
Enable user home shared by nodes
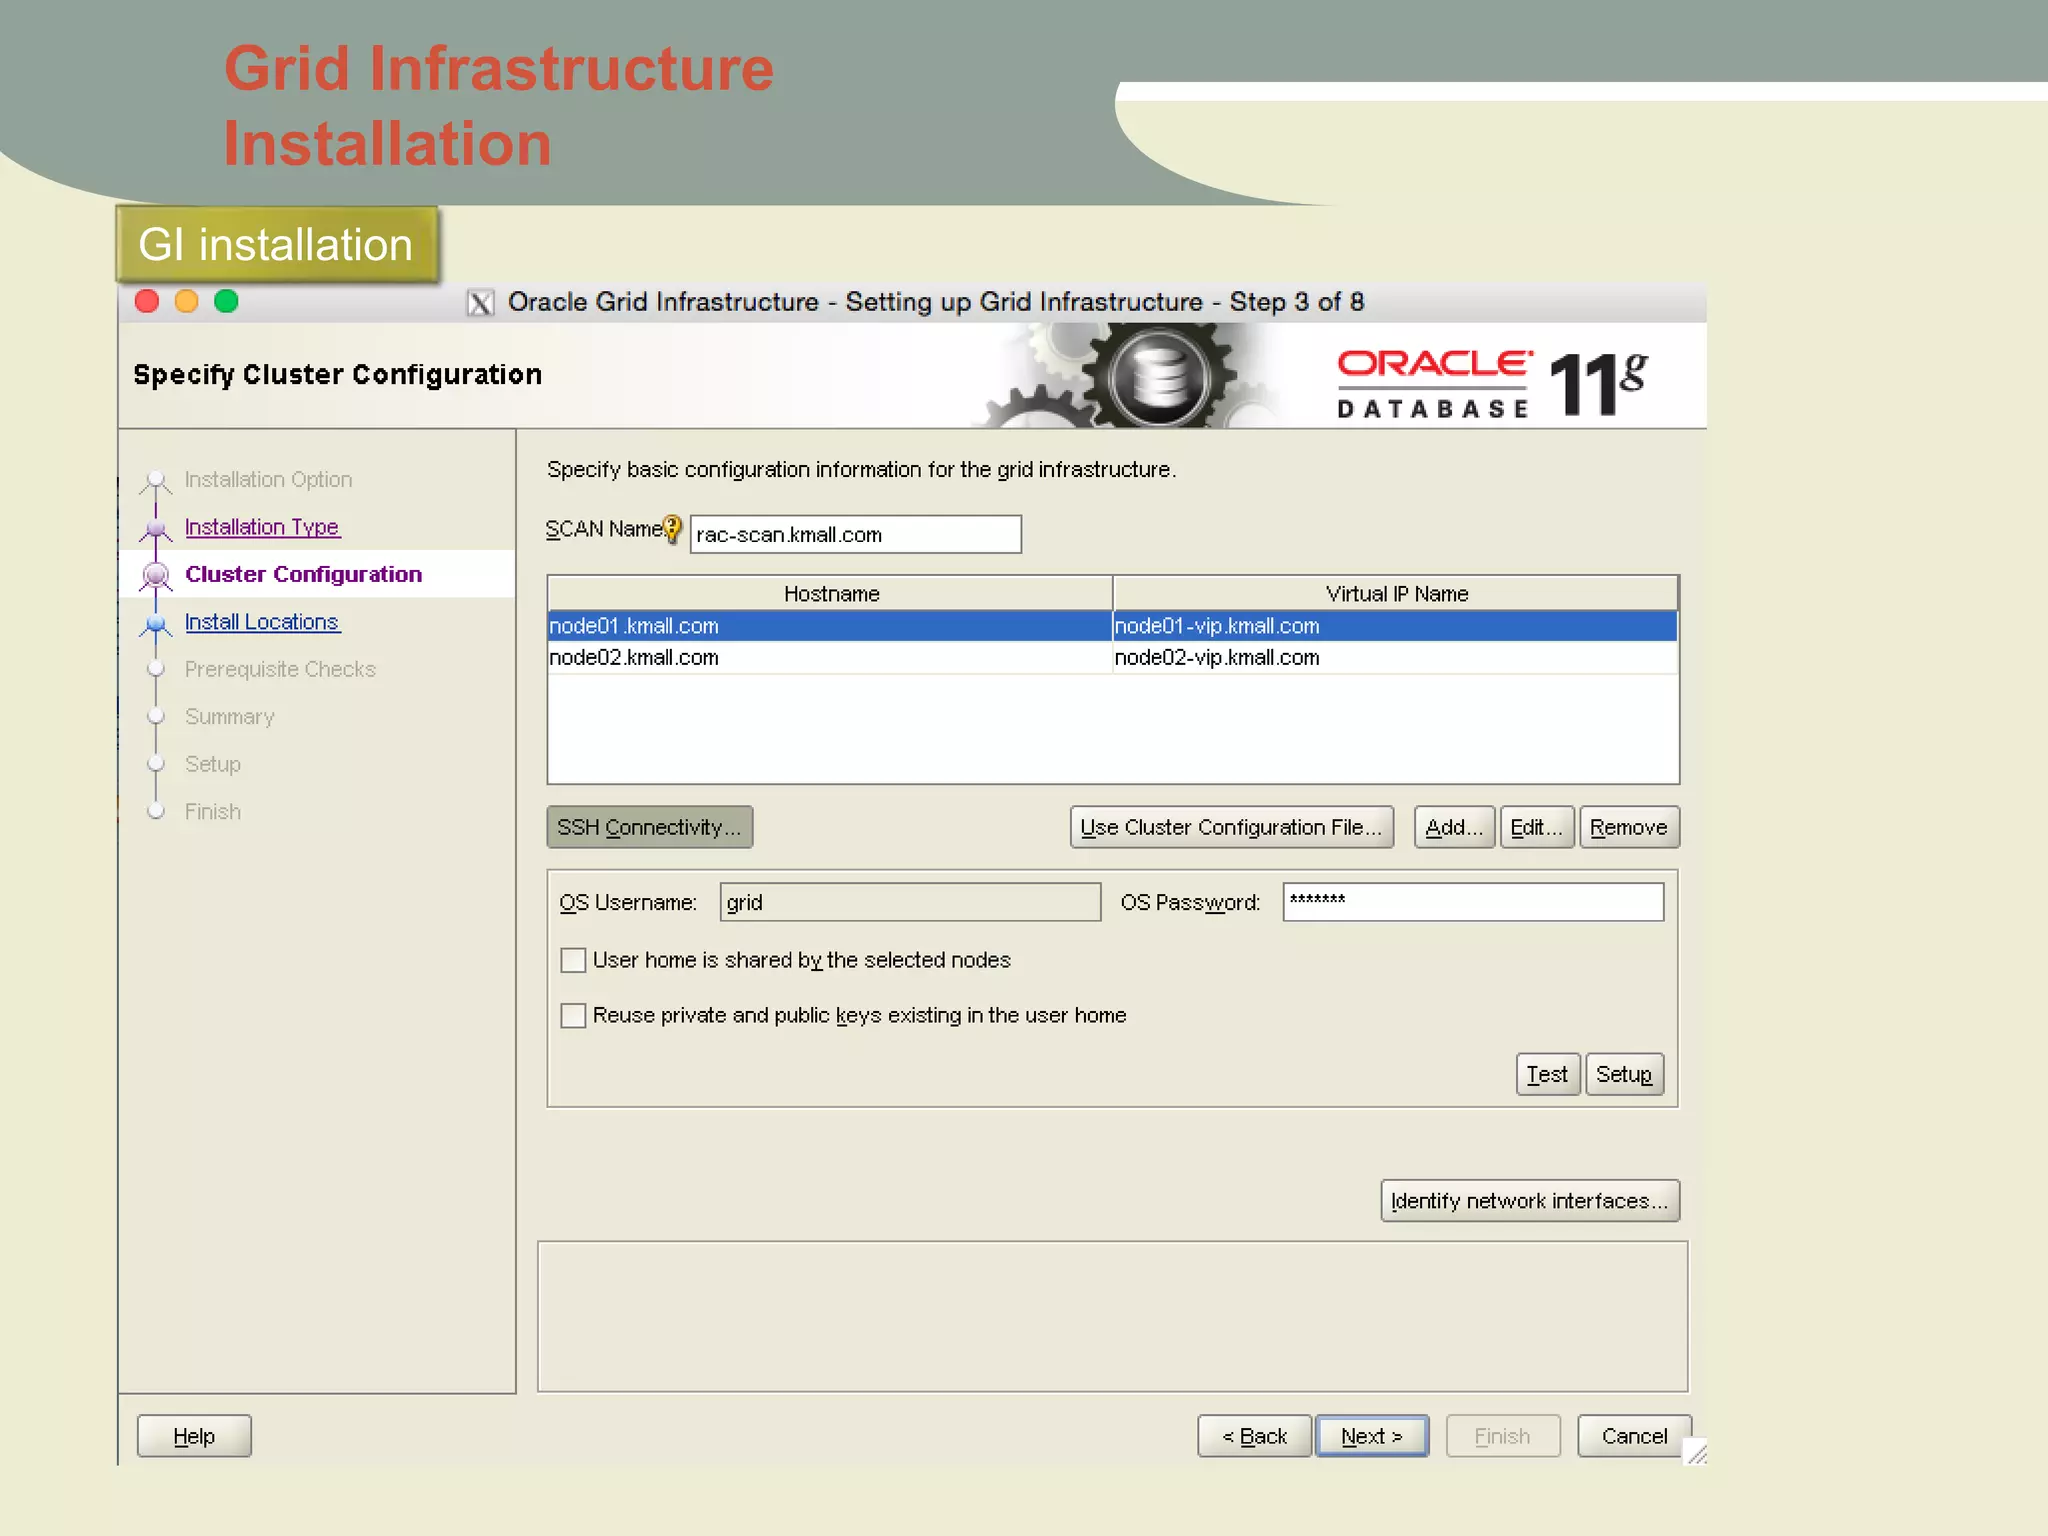click(x=573, y=960)
